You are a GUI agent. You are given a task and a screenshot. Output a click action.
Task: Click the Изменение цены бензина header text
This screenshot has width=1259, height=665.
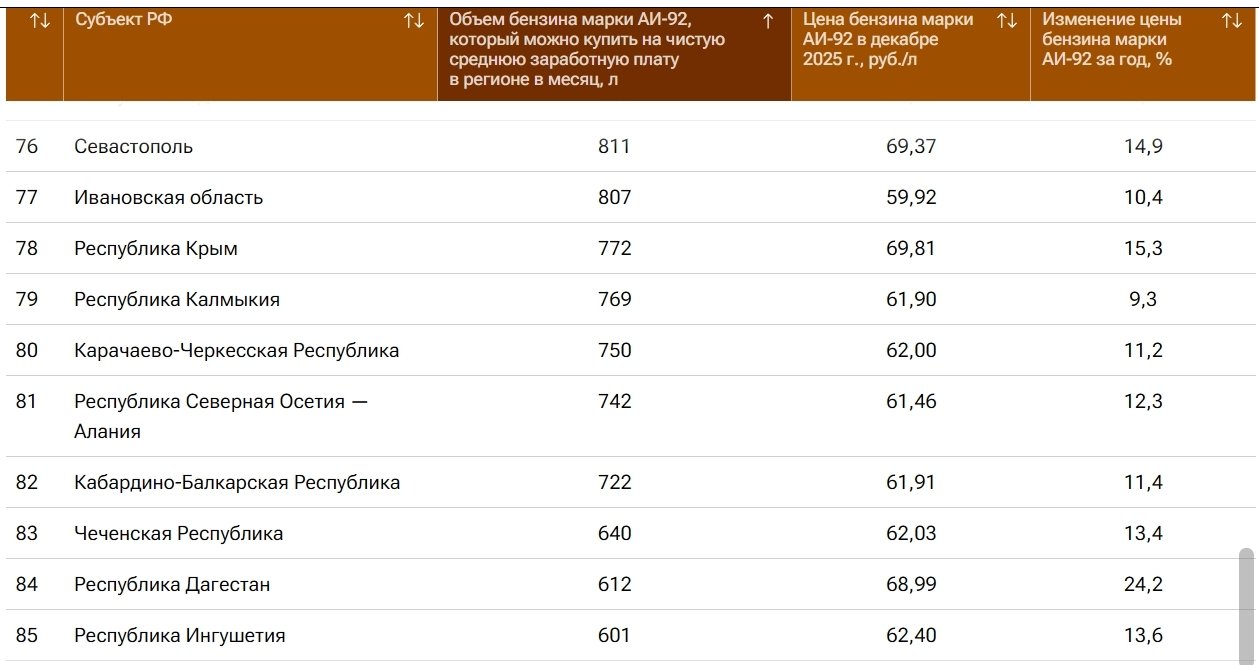pyautogui.click(x=1112, y=40)
